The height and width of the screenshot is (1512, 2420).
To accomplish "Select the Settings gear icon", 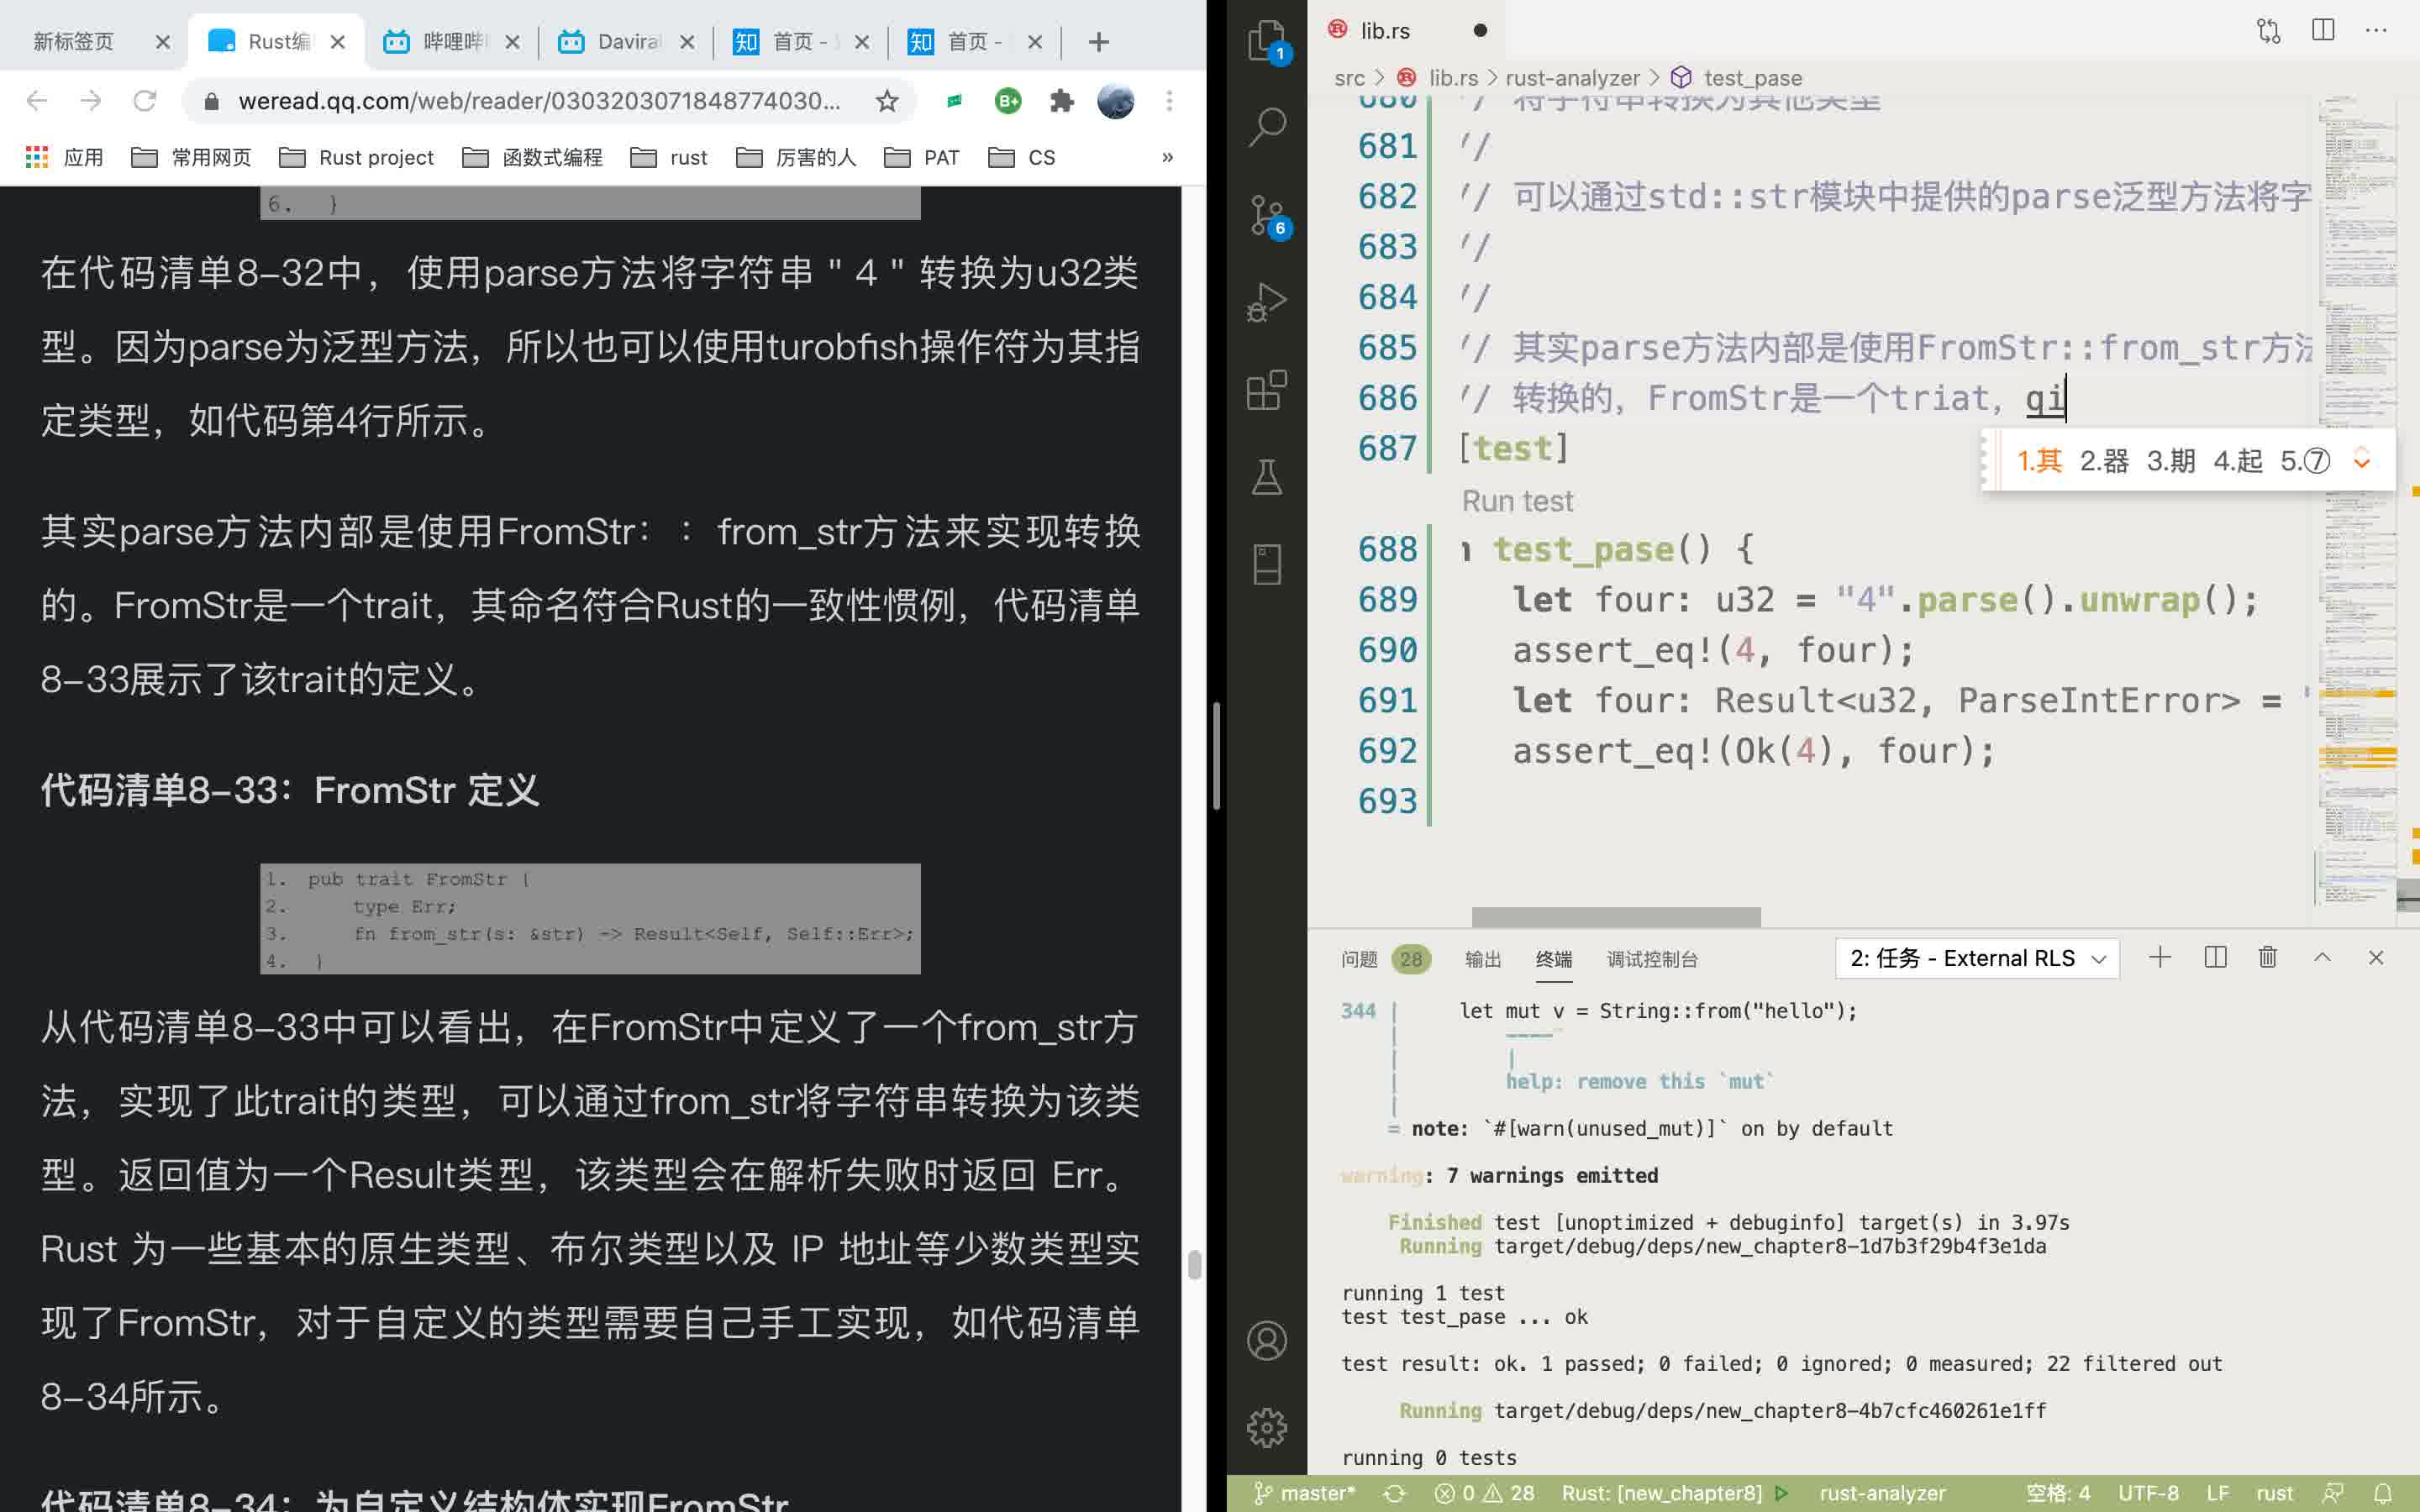I will [x=1265, y=1426].
